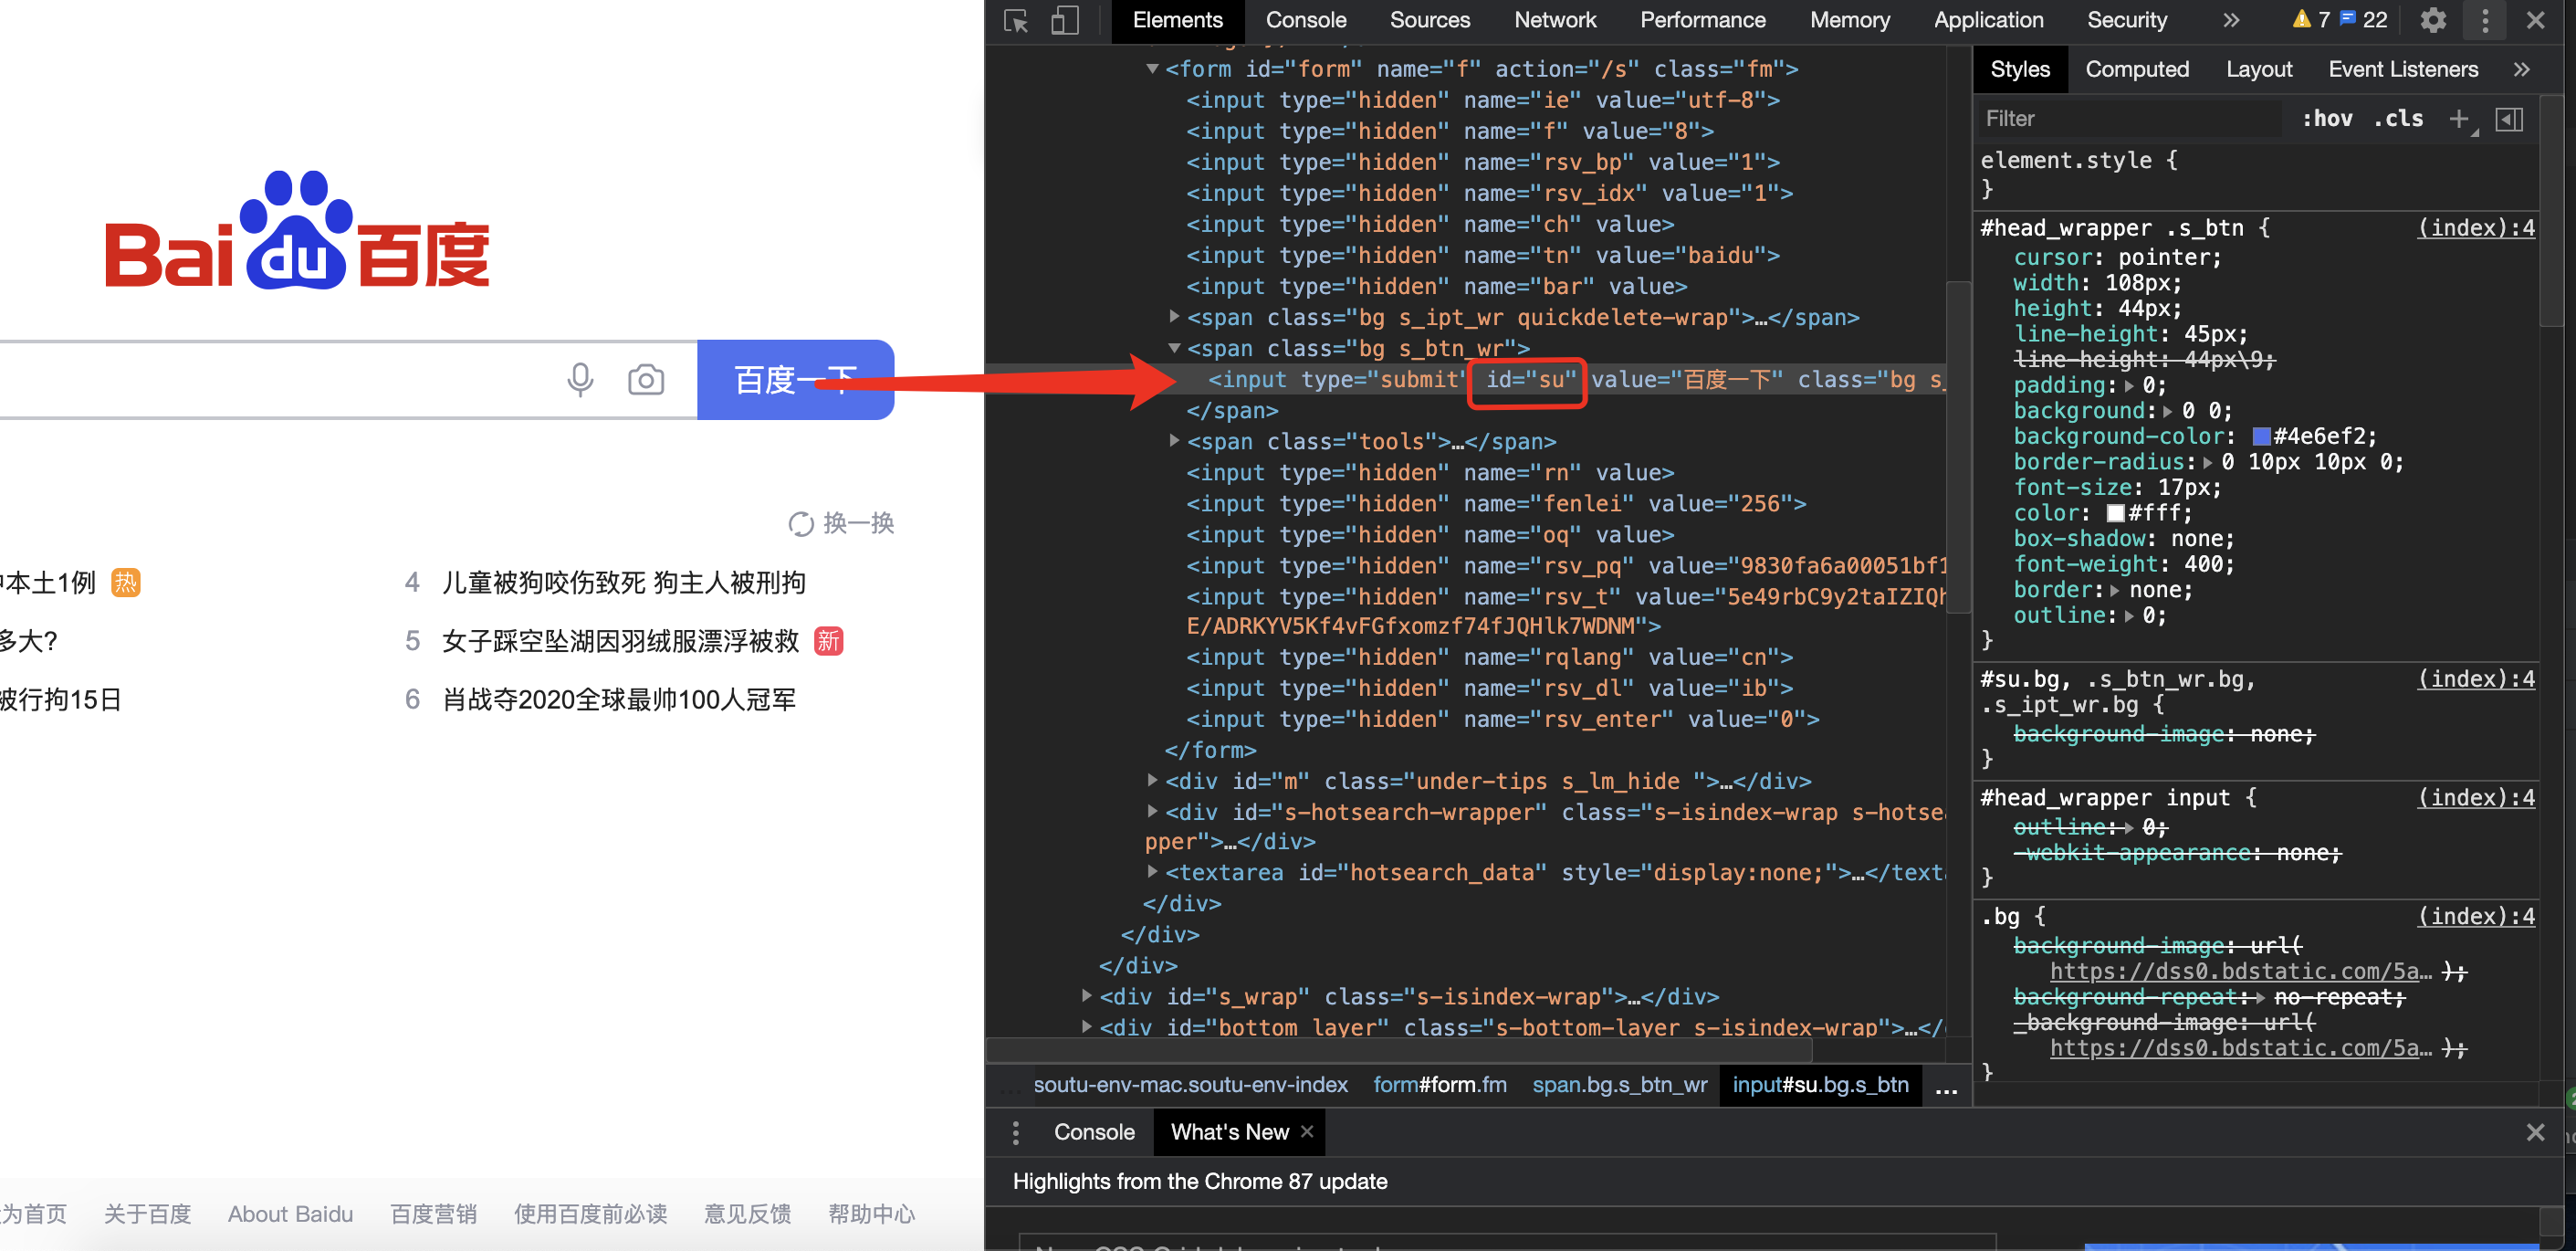Open the Computed styles tab

2137,69
